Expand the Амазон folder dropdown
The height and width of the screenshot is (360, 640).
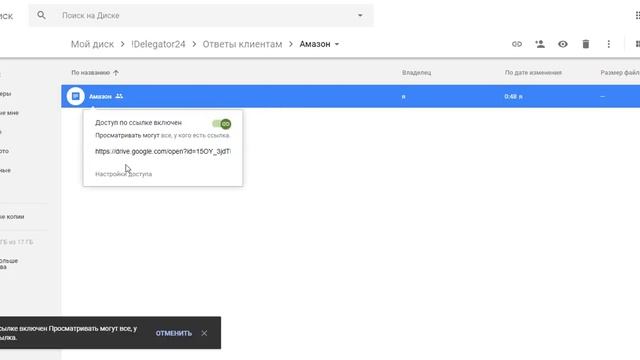pos(337,44)
